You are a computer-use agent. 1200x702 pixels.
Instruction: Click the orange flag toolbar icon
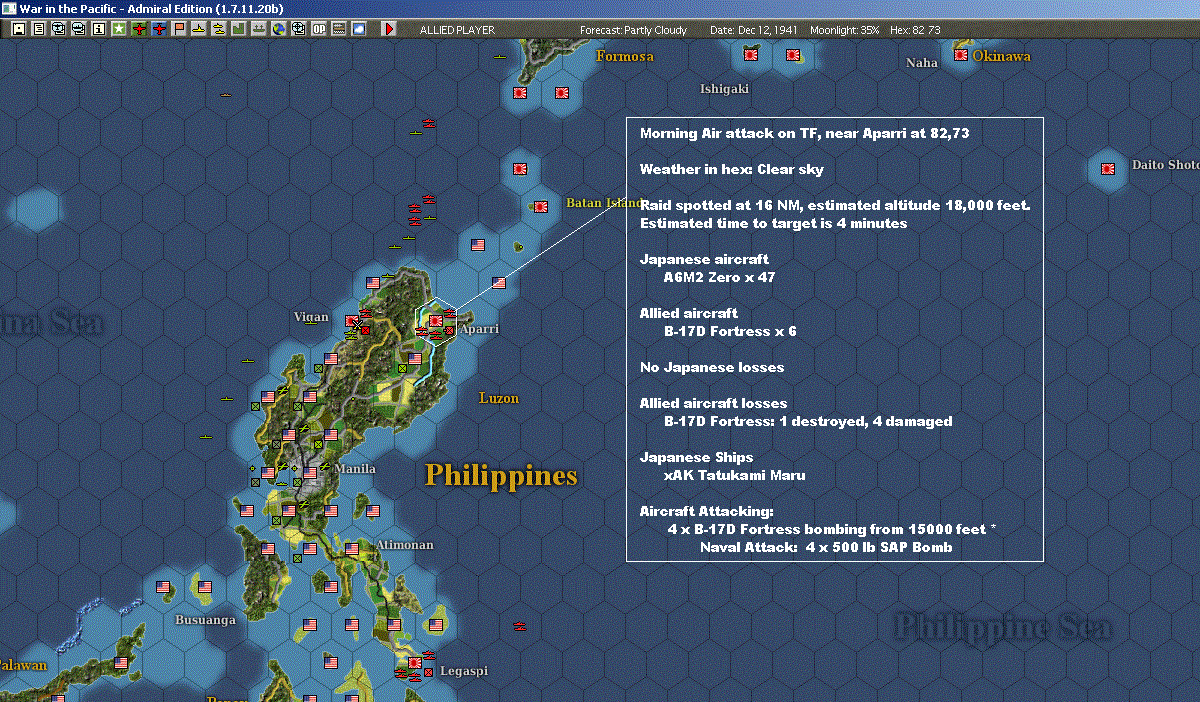coord(179,29)
